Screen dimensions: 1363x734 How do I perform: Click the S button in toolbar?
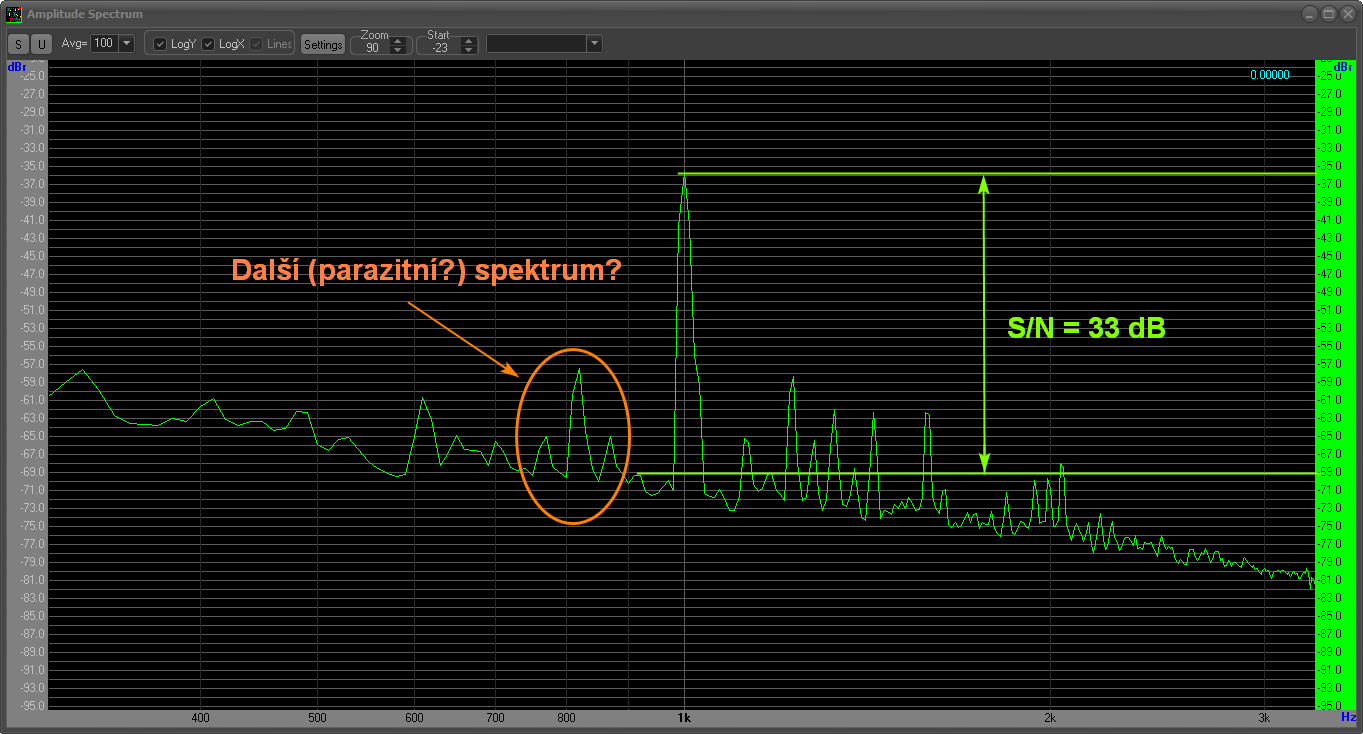(19, 44)
